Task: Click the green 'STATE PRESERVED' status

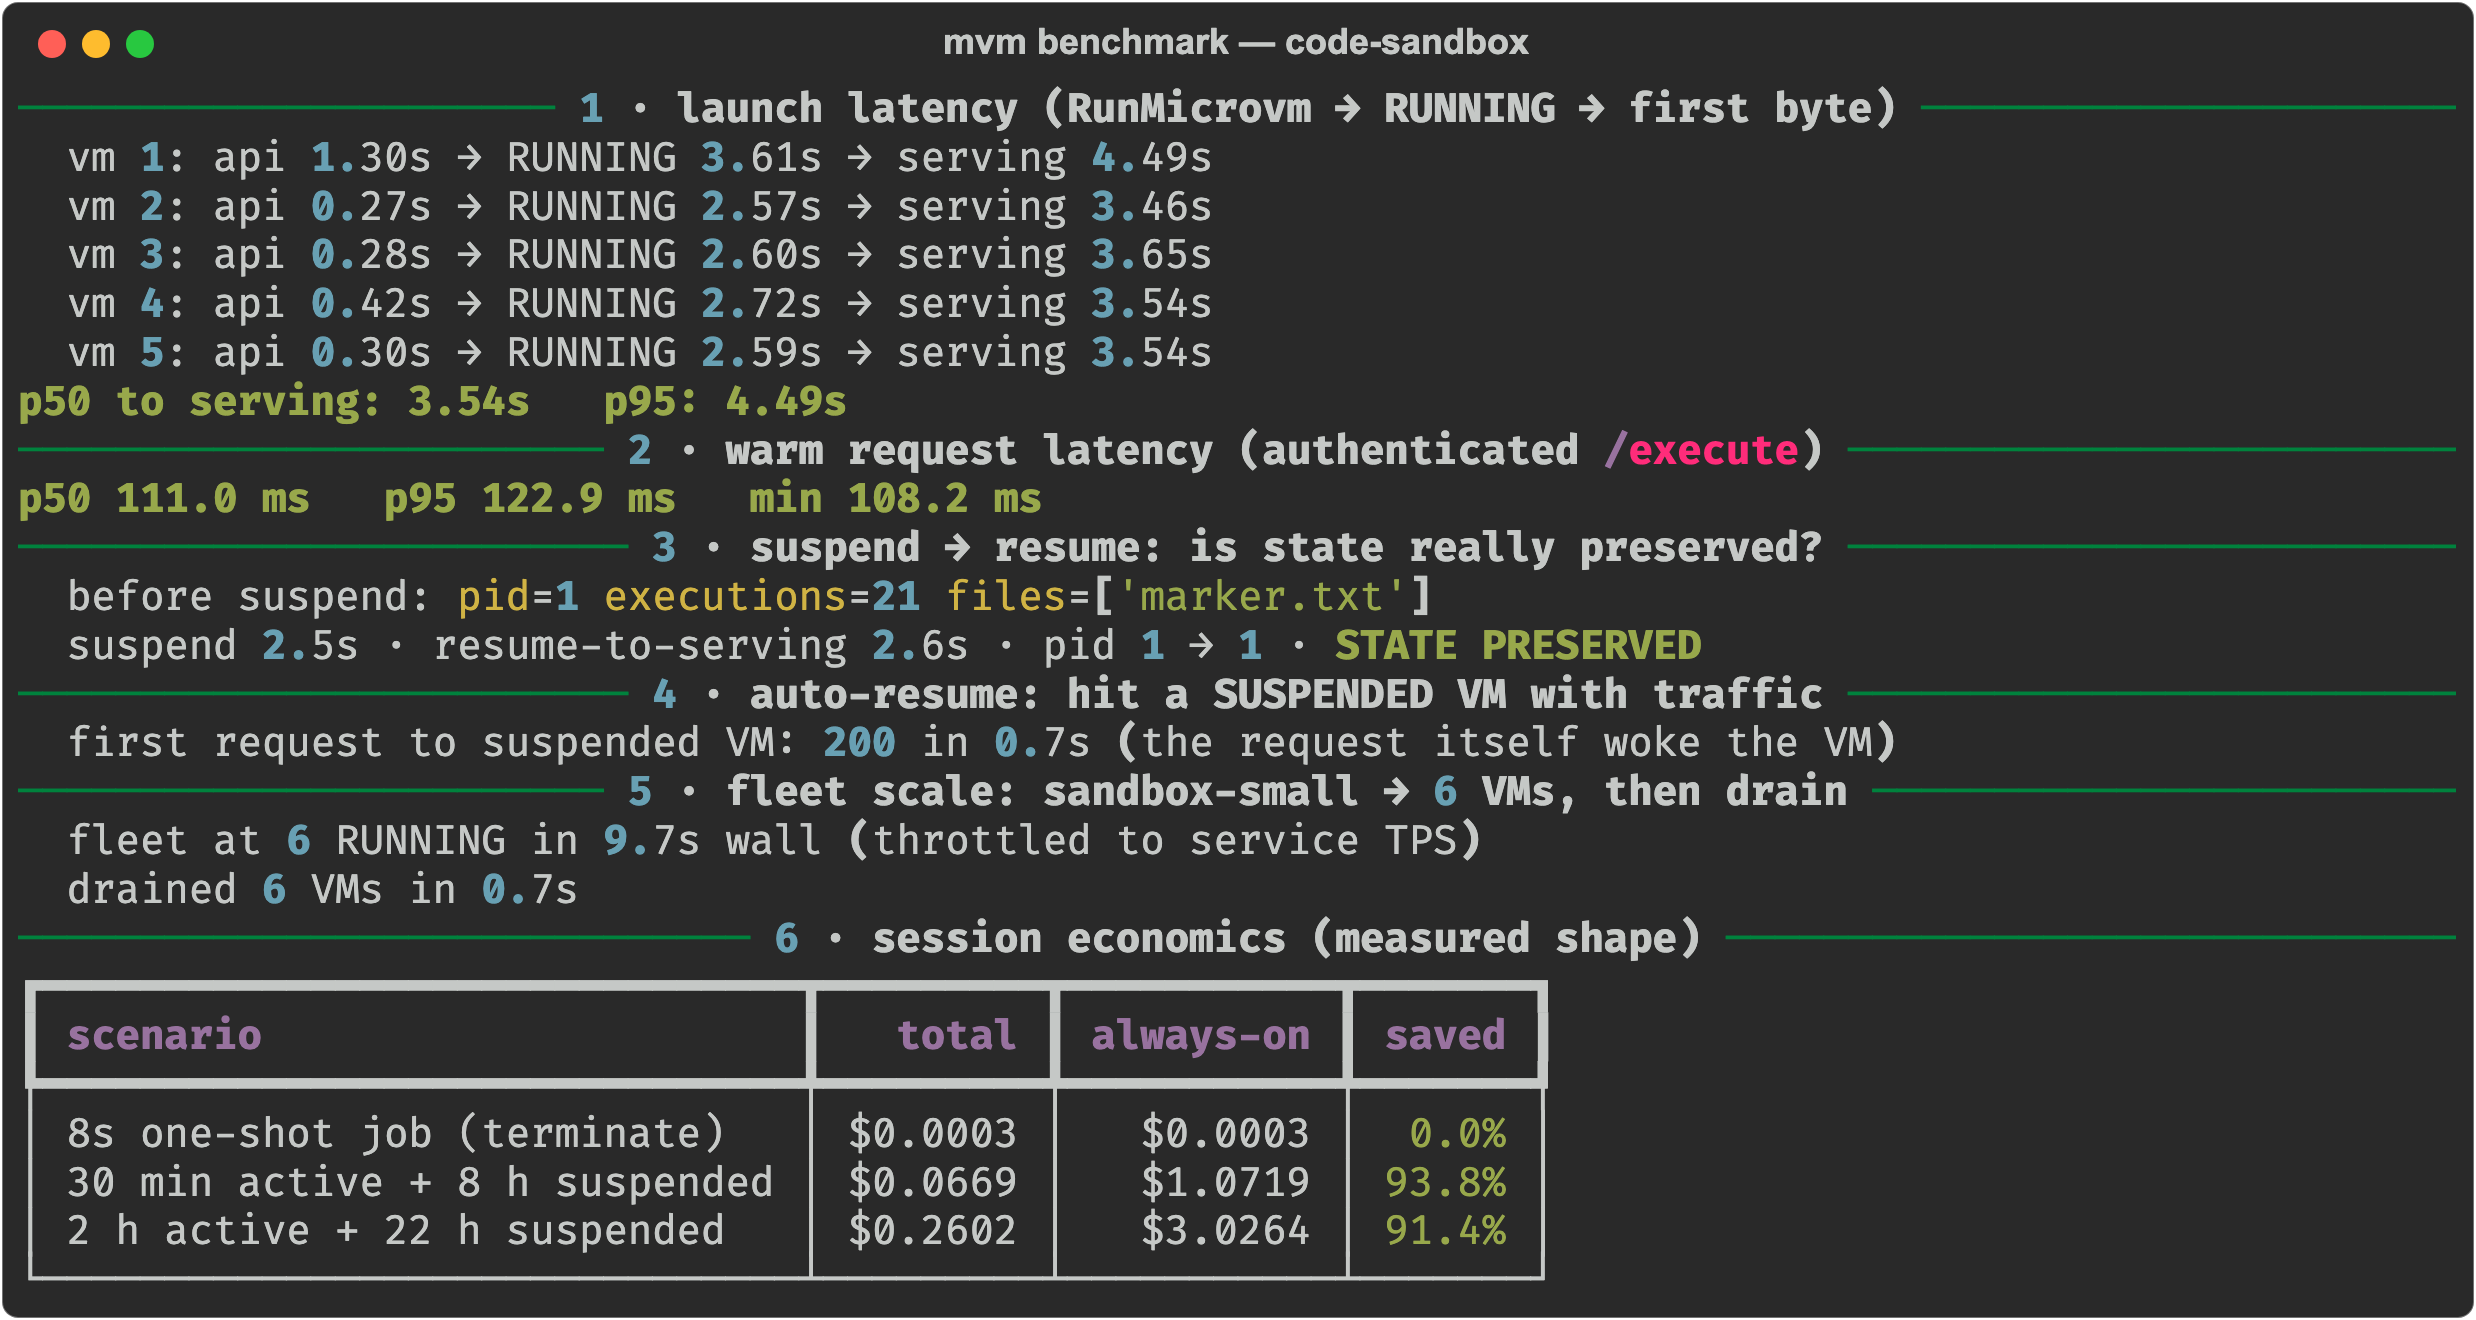Action: tap(1518, 646)
